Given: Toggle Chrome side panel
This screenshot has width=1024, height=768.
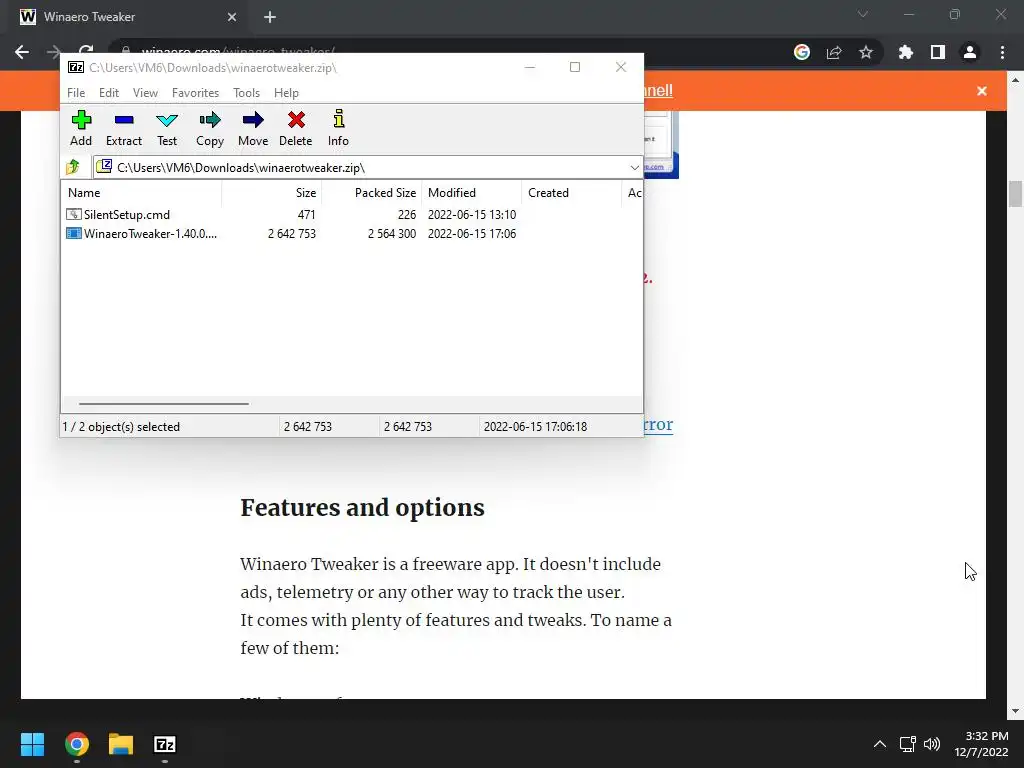Looking at the screenshot, I should [x=938, y=52].
